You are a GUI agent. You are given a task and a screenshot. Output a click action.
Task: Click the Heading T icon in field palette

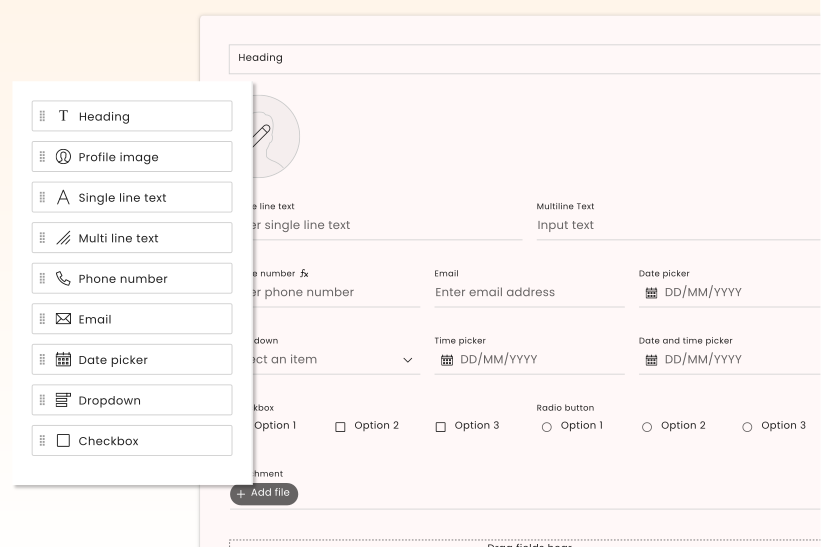tap(63, 116)
